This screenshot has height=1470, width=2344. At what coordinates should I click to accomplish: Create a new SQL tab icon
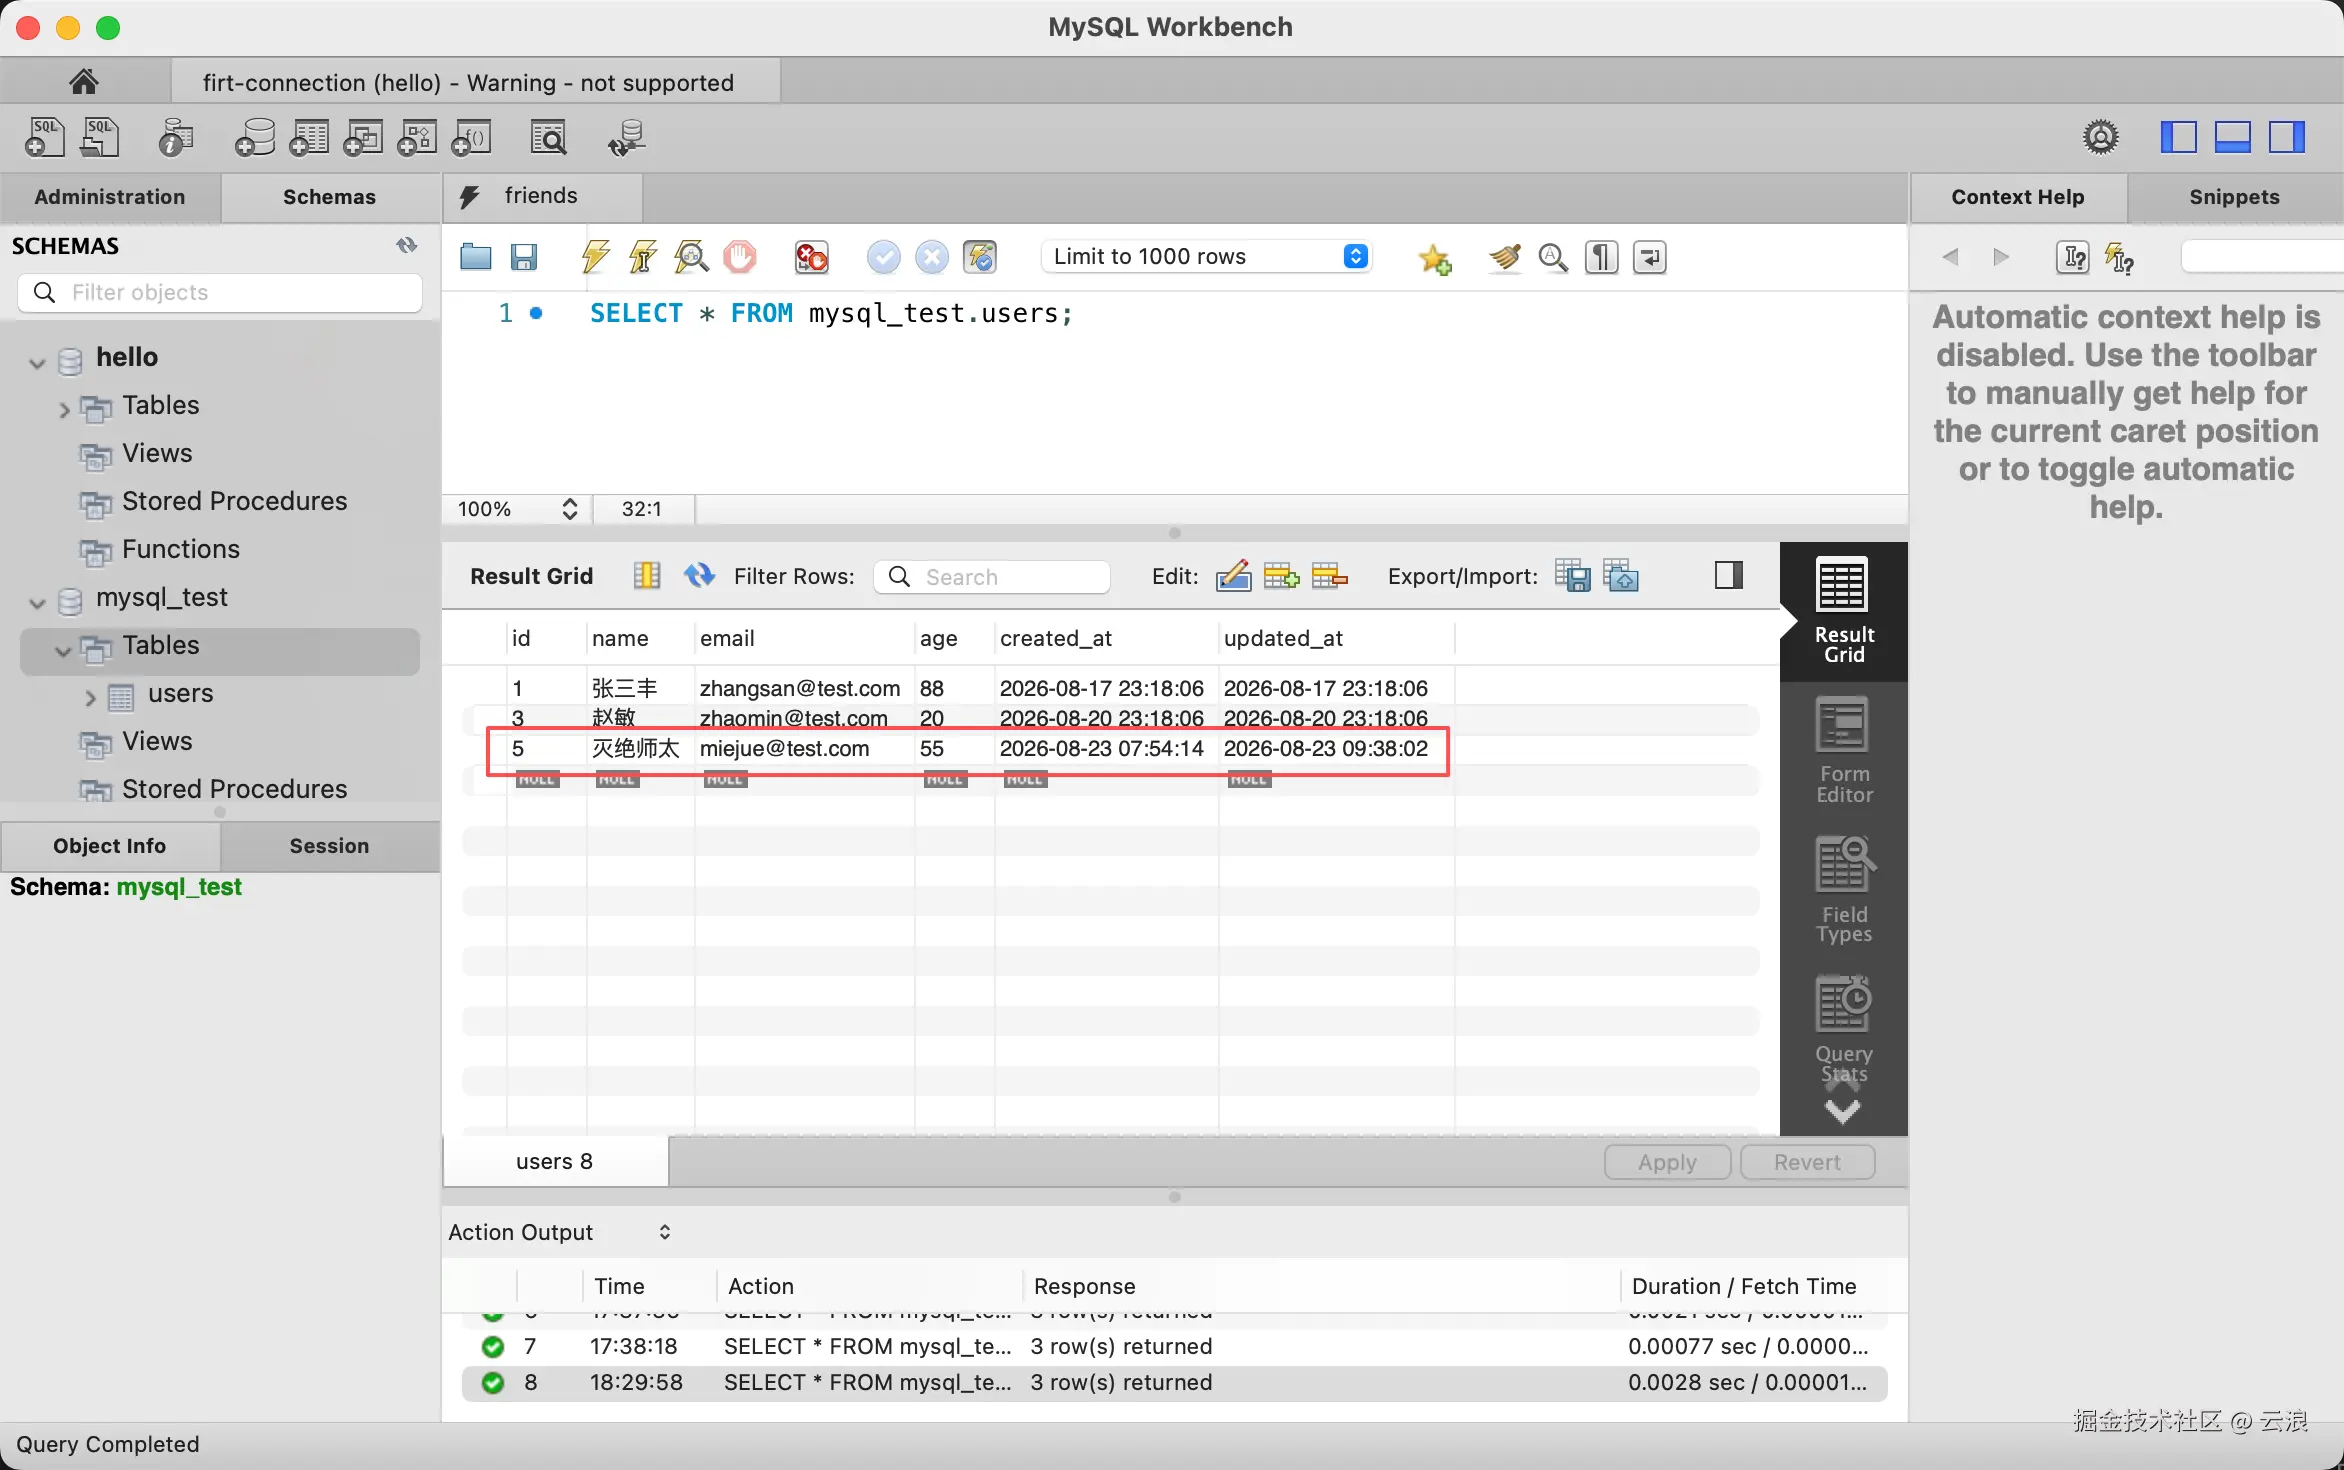(x=44, y=138)
